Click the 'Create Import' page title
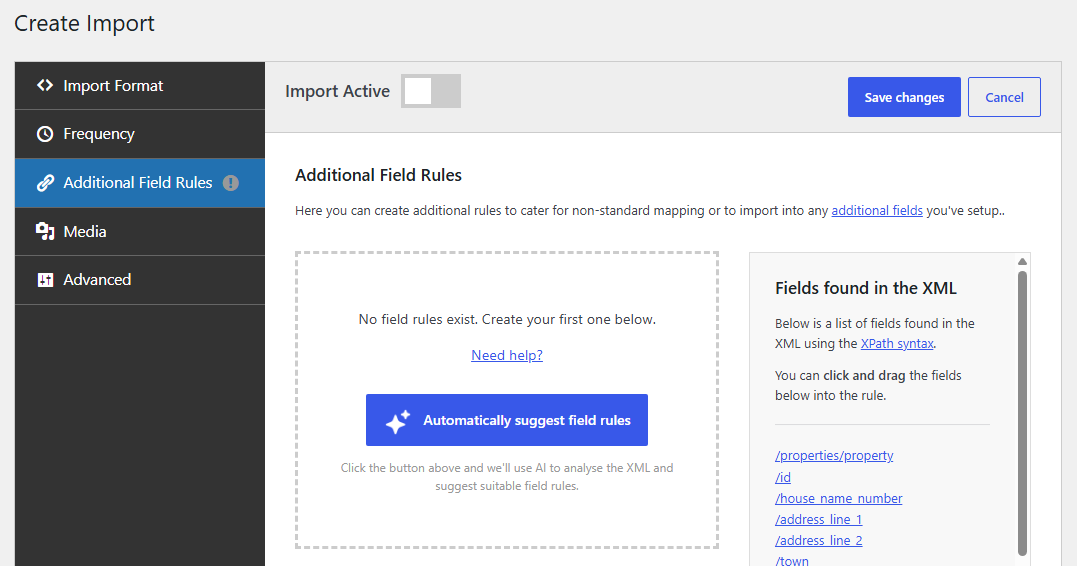The width and height of the screenshot is (1077, 566). click(x=84, y=23)
